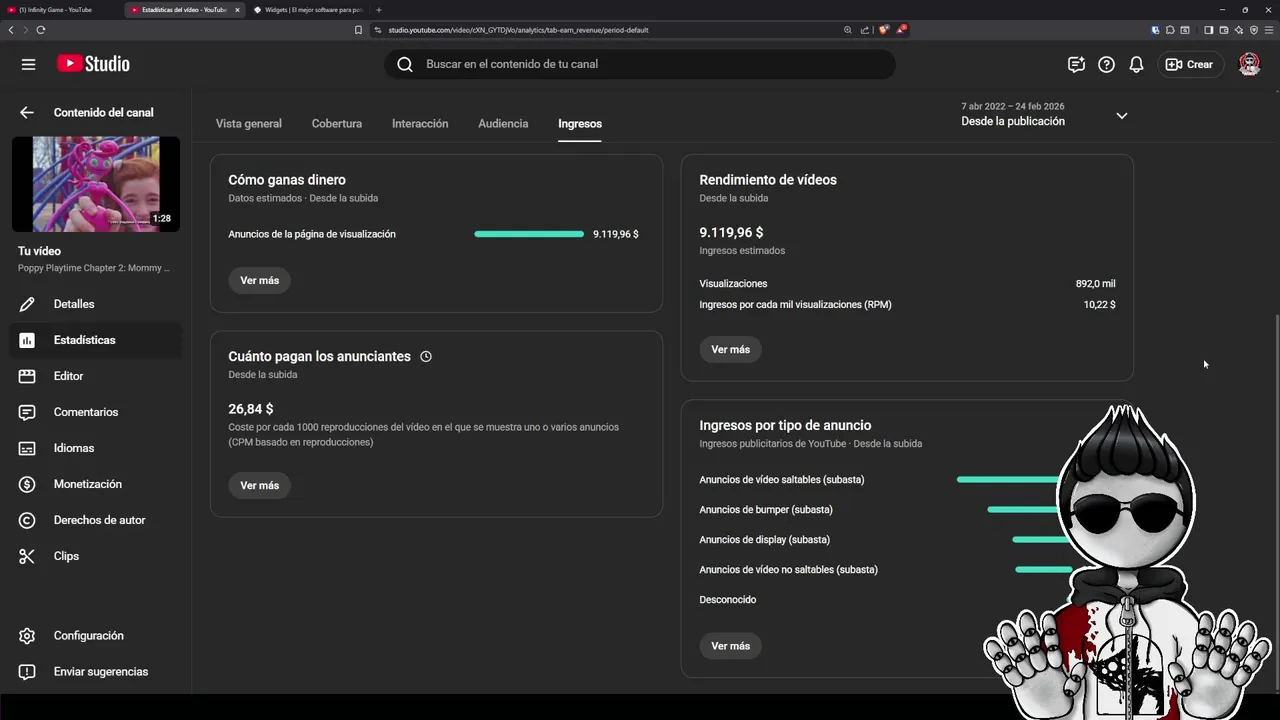Click the 26,84 $ CPM value
This screenshot has height=720, width=1280.
251,409
